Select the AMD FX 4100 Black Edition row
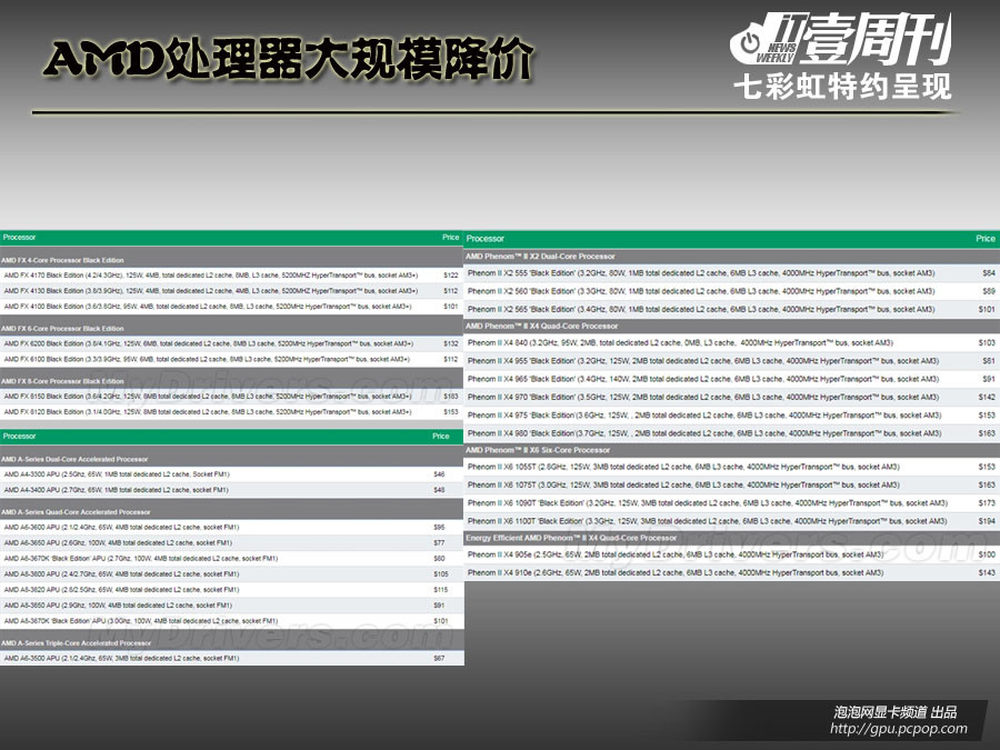1000x750 pixels. (232, 307)
